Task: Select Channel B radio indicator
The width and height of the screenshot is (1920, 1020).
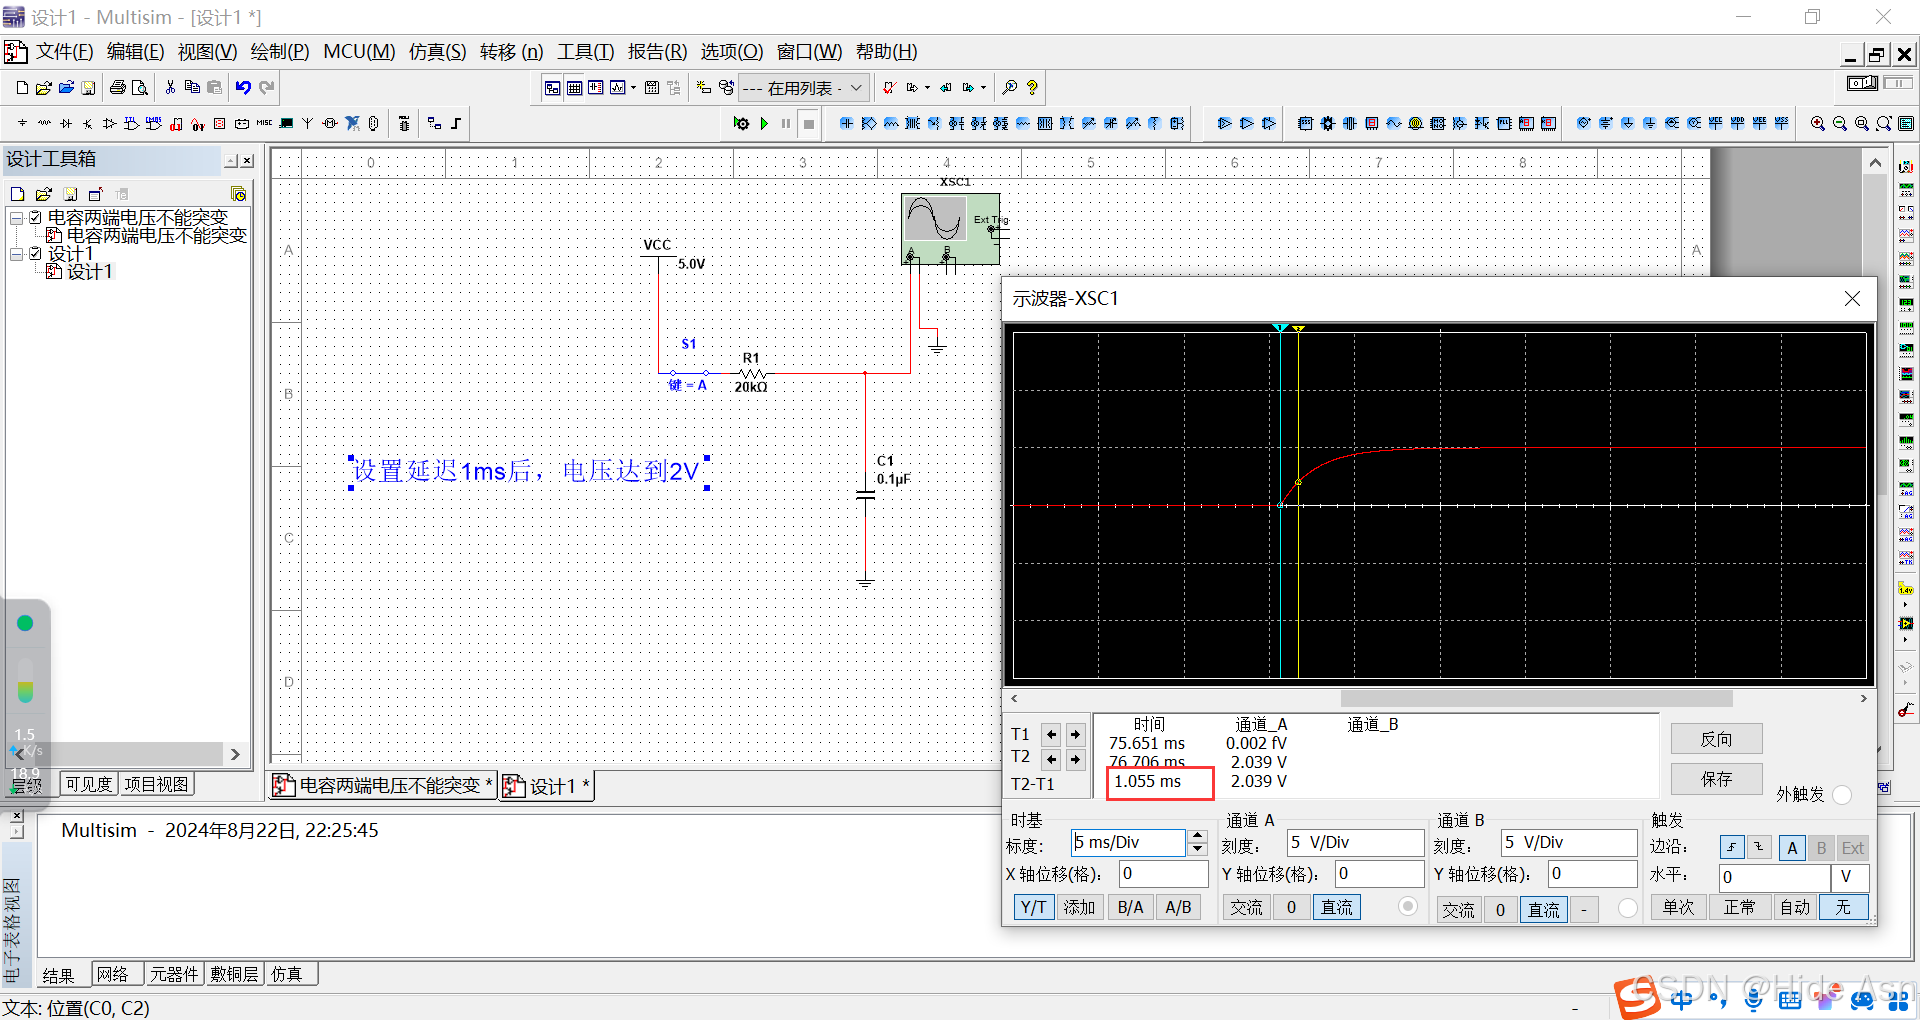Action: coord(1627,908)
